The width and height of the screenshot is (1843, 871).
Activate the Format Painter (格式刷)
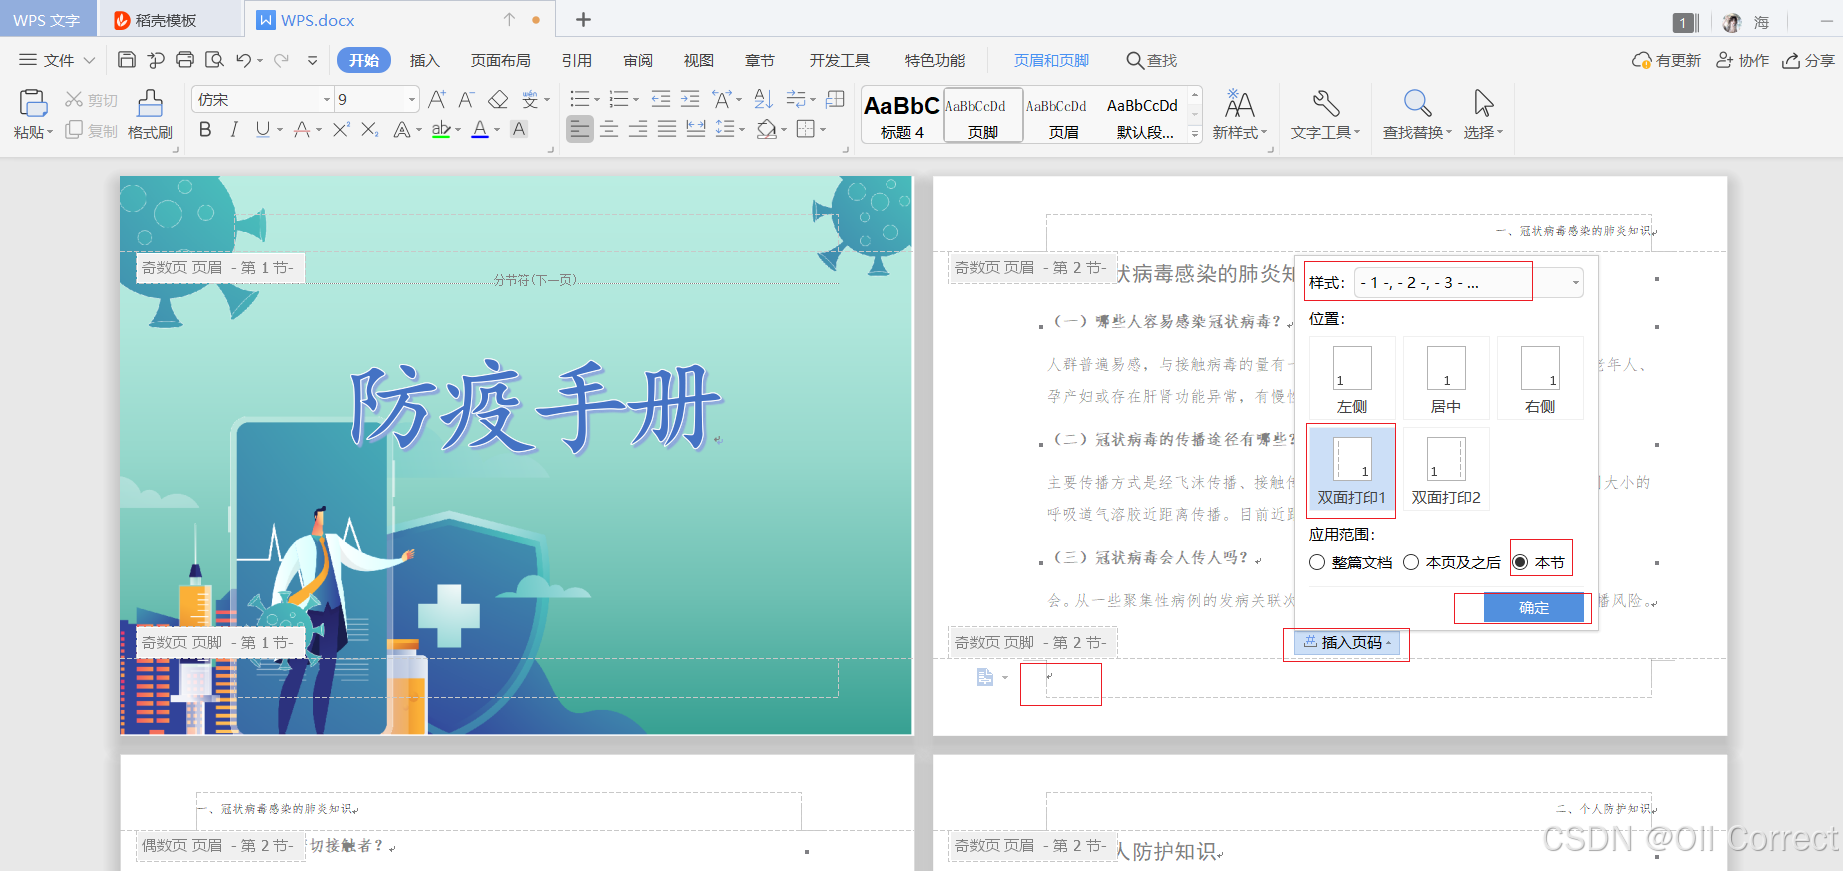[150, 113]
